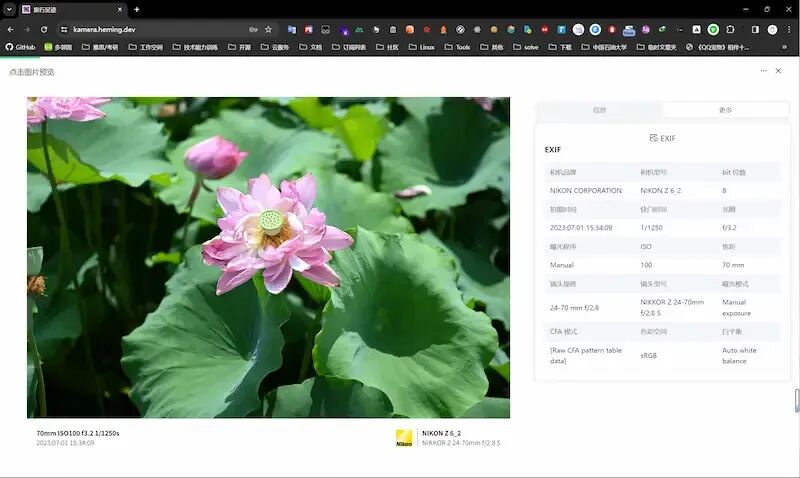View site information for kamera.heming.dev
The width and height of the screenshot is (800, 478).
click(x=64, y=30)
